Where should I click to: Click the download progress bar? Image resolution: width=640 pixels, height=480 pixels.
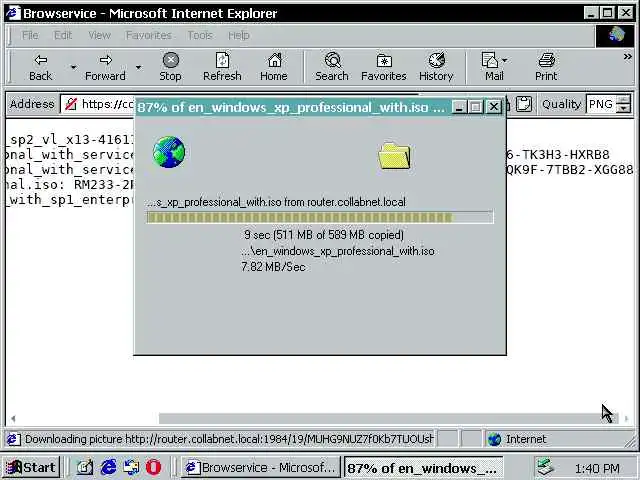[x=320, y=217]
